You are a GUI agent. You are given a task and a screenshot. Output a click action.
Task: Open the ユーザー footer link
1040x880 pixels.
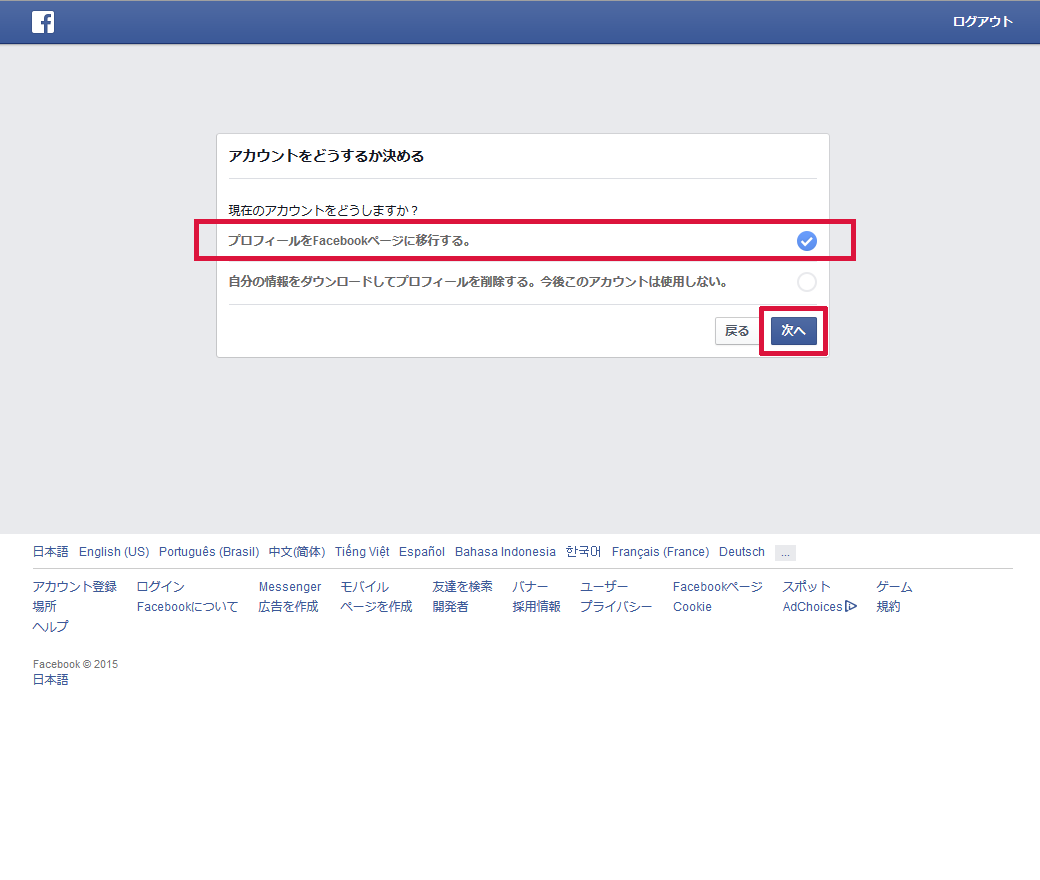pos(604,587)
